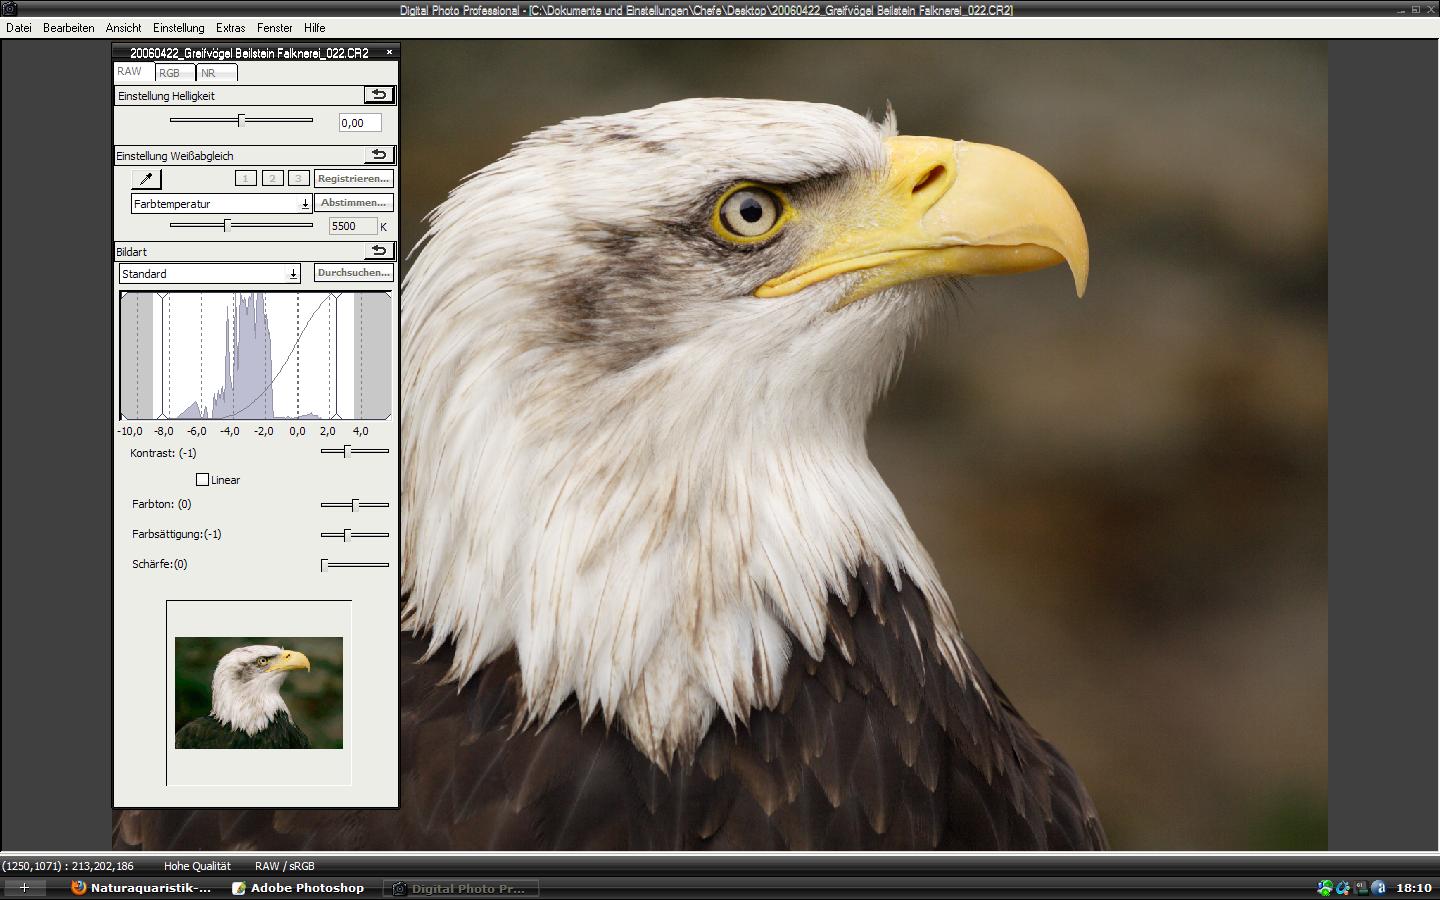Click the eagle preview thumbnail
This screenshot has height=900, width=1440.
(x=259, y=692)
